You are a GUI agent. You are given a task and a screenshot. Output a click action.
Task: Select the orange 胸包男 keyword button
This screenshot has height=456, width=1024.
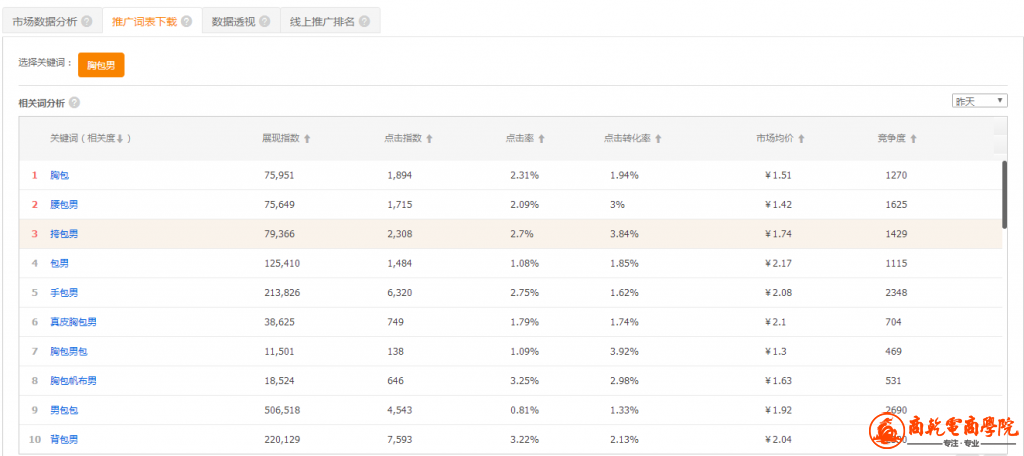pos(101,65)
